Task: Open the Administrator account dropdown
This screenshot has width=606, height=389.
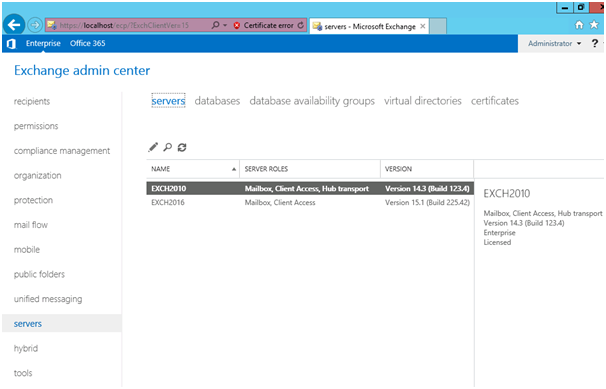Action: 555,44
